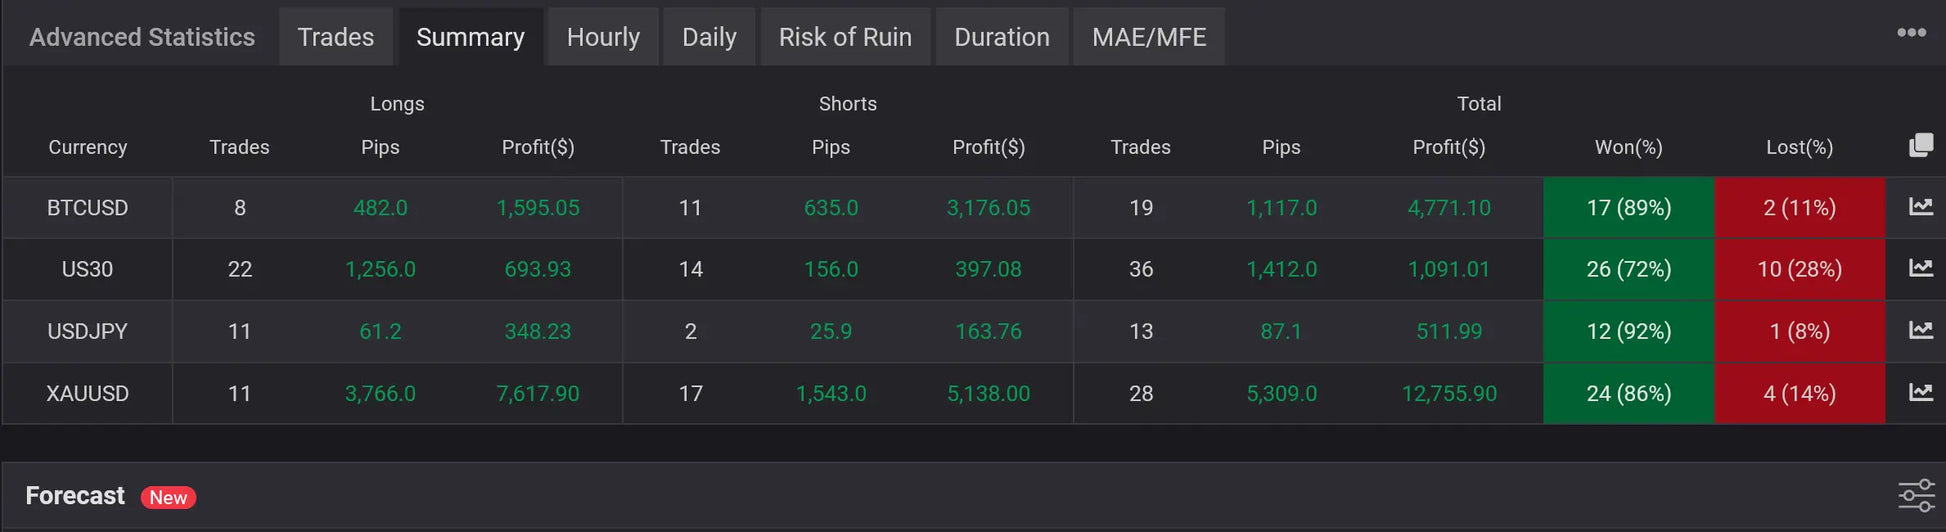This screenshot has height=532, width=1946.
Task: Open the chart icon for XAUUSD row
Action: (x=1921, y=392)
